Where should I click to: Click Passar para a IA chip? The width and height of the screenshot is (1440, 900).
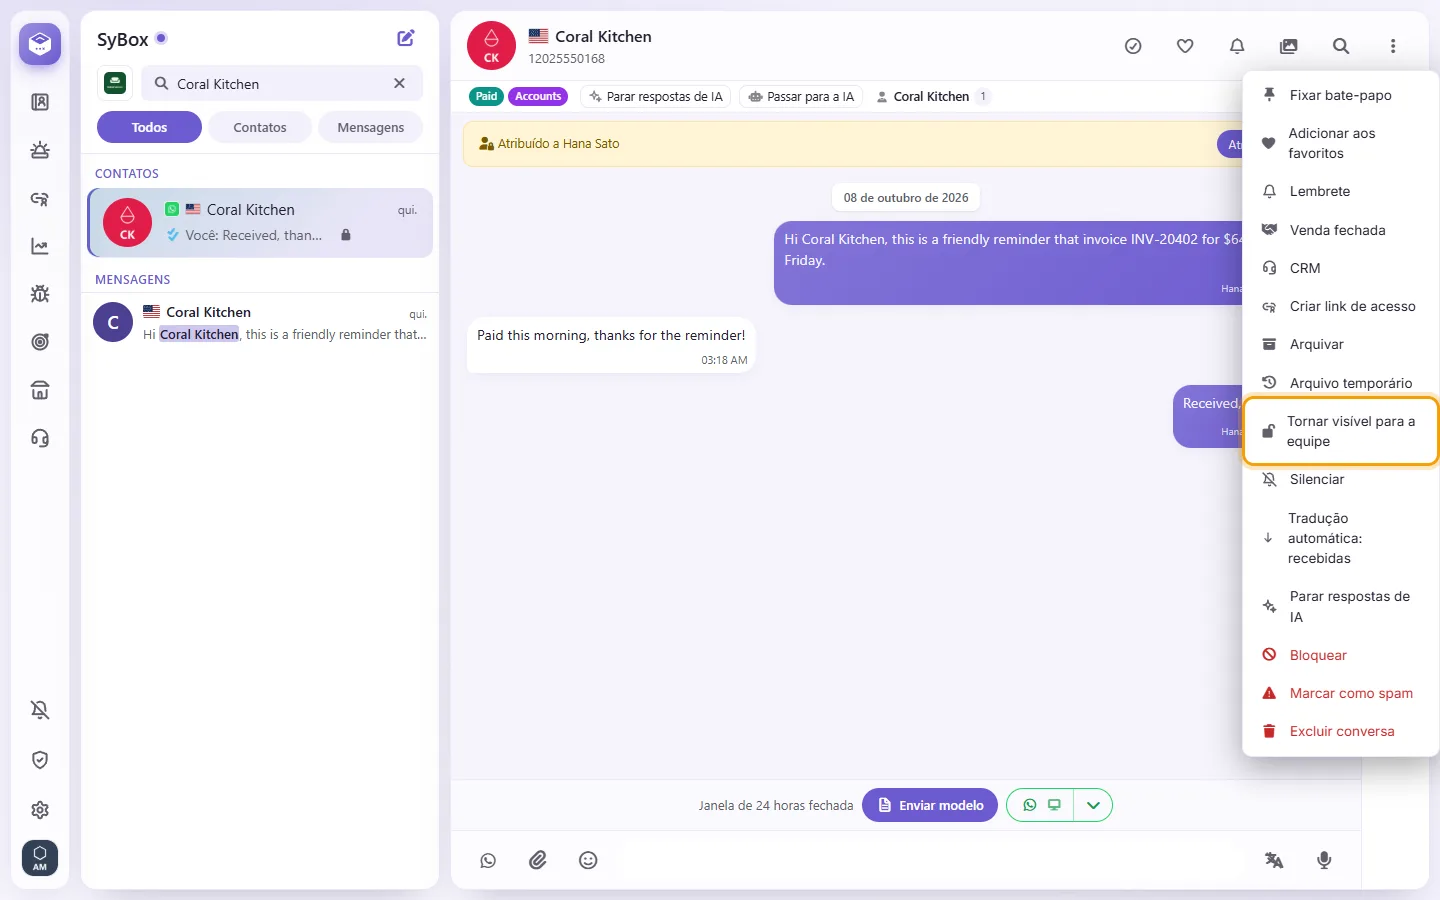click(801, 97)
